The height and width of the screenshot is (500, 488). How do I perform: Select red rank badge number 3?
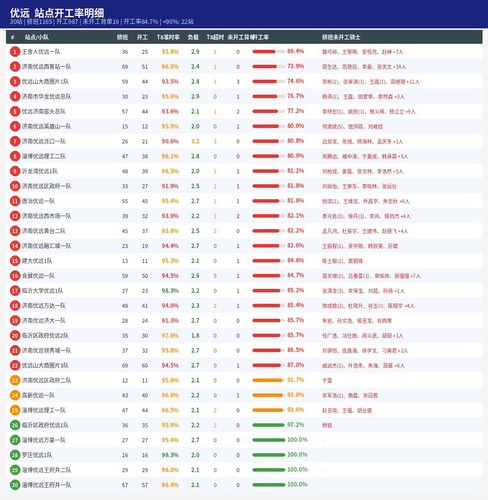(x=15, y=82)
